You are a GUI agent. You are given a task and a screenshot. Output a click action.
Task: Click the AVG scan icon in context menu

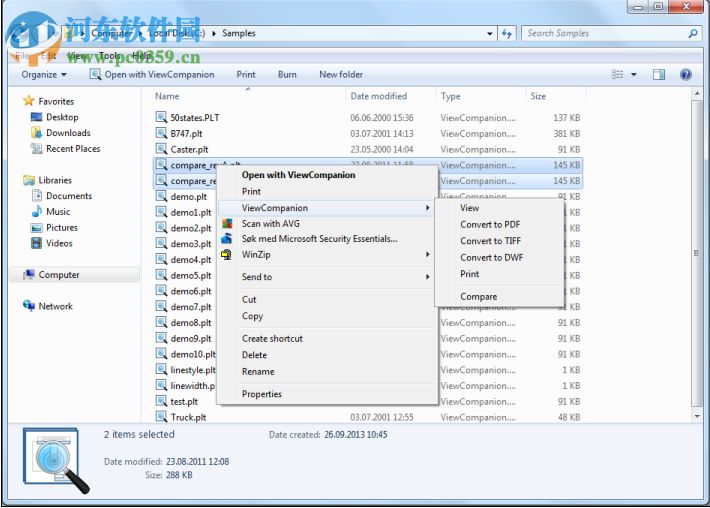coord(227,223)
